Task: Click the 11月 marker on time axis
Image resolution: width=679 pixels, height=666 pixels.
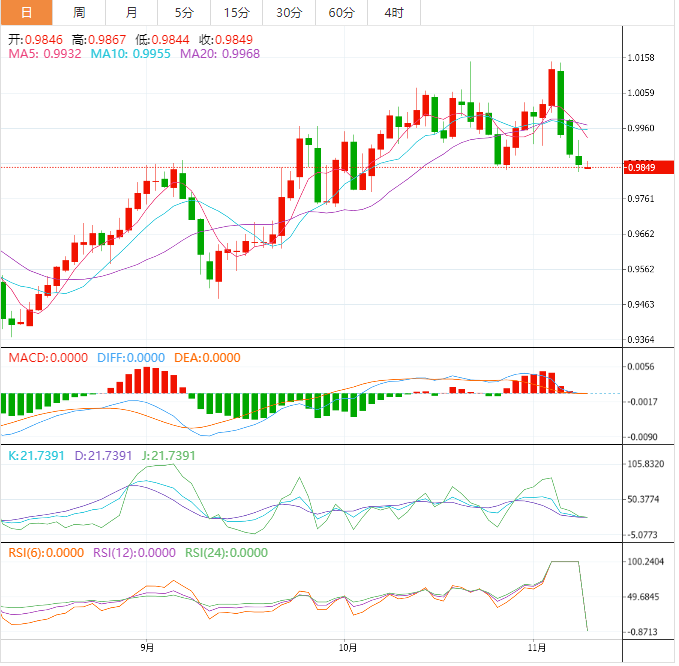Action: click(x=536, y=648)
